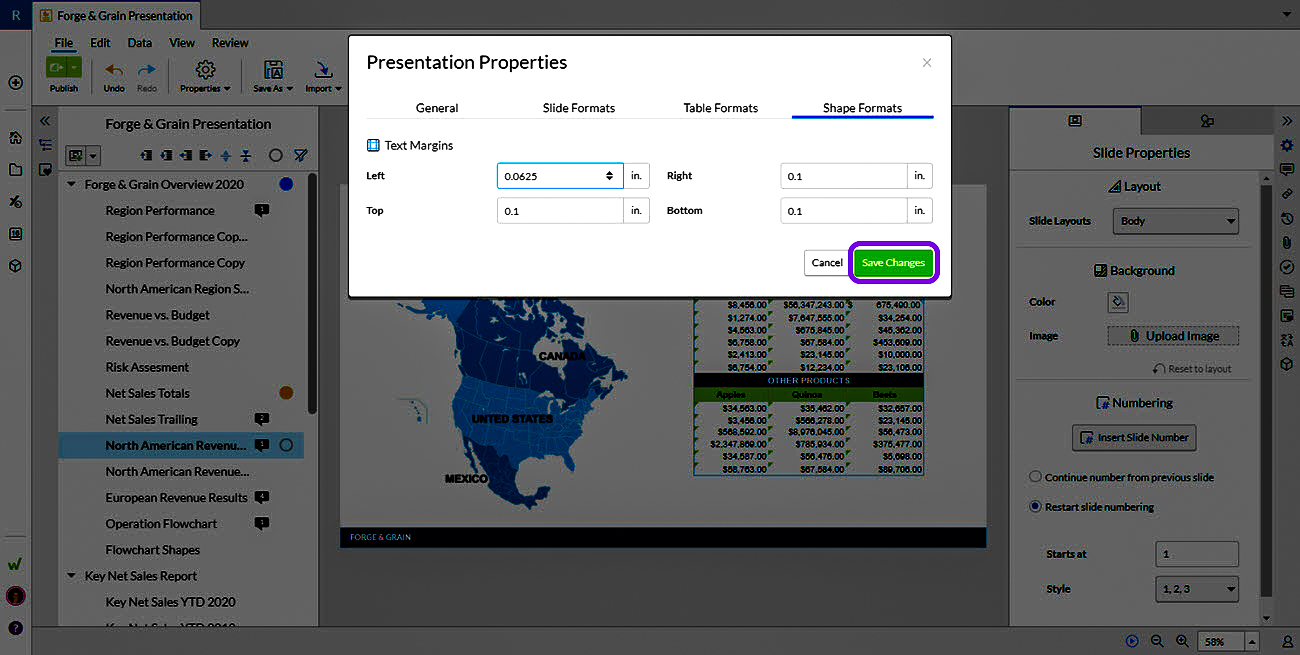Click Cancel in the properties dialog
1300x655 pixels.
tap(826, 263)
